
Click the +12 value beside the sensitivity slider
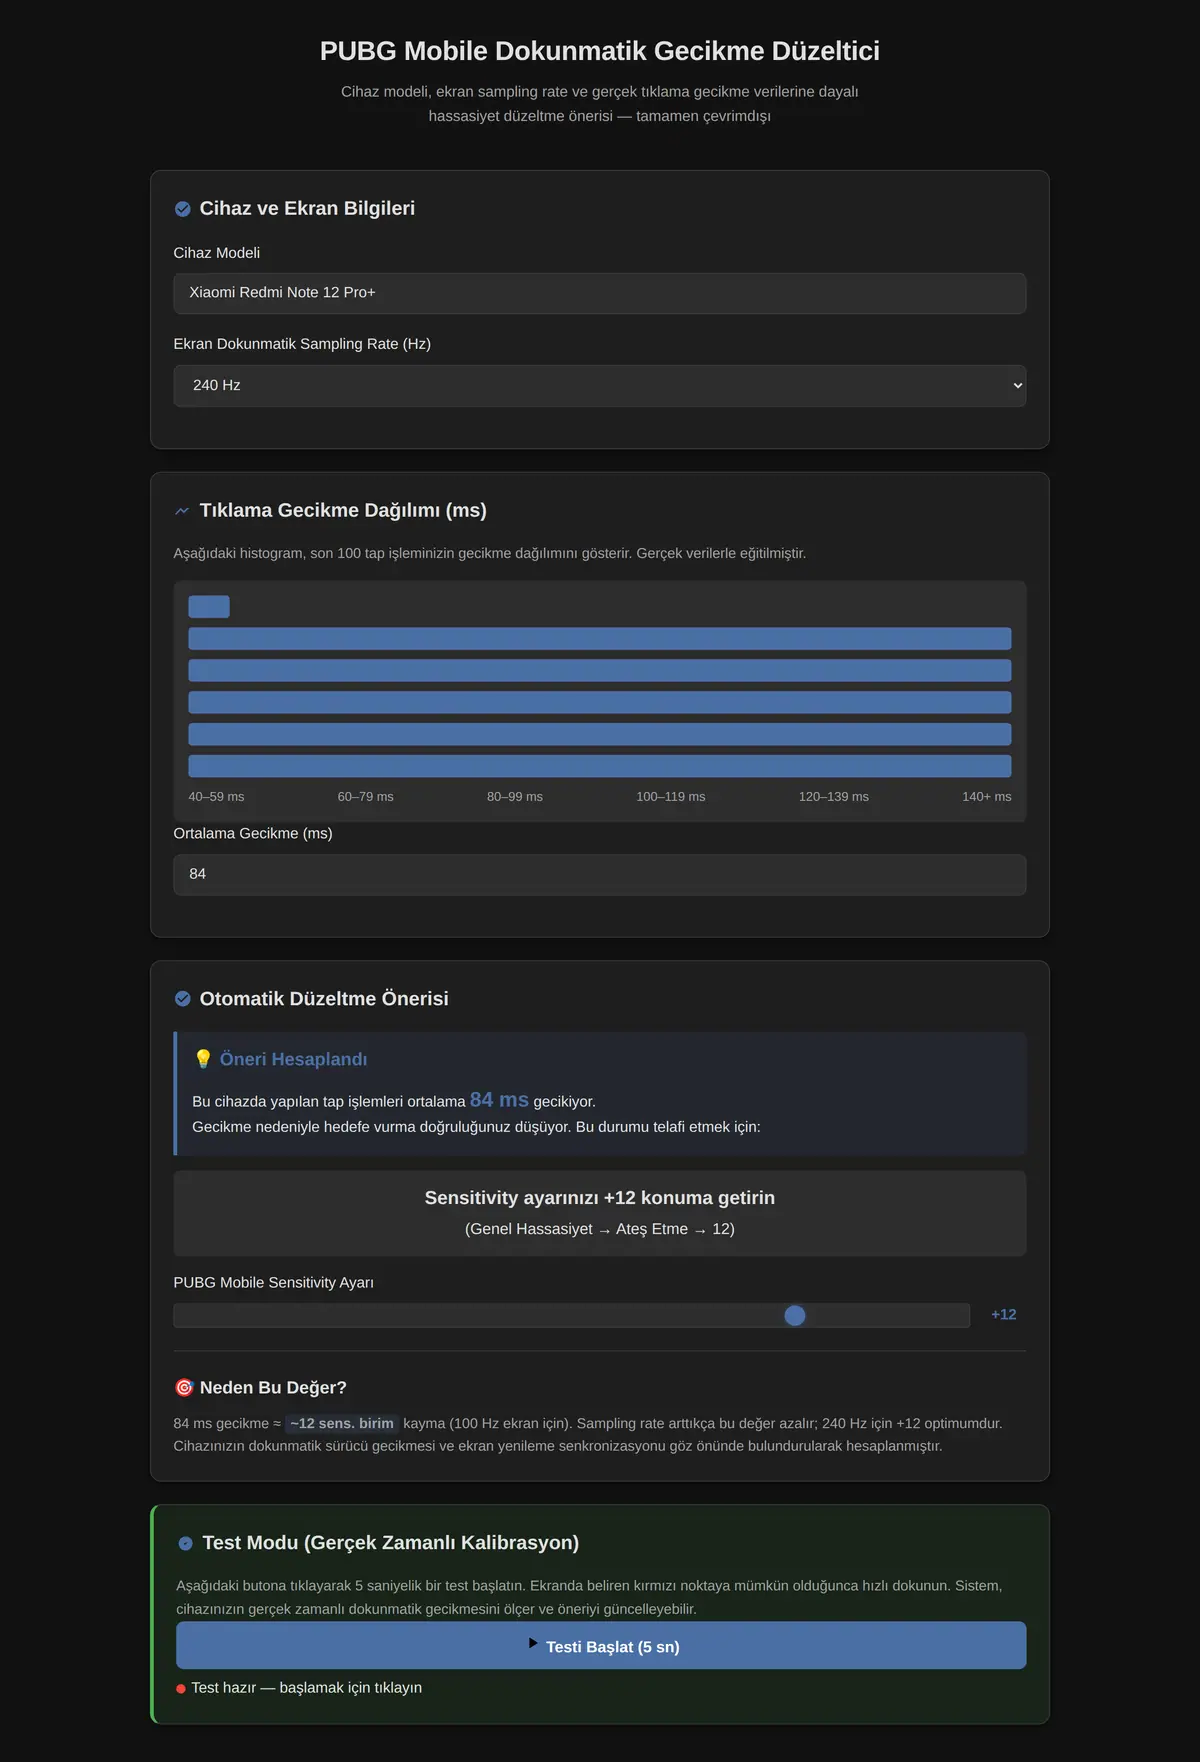point(1004,1315)
